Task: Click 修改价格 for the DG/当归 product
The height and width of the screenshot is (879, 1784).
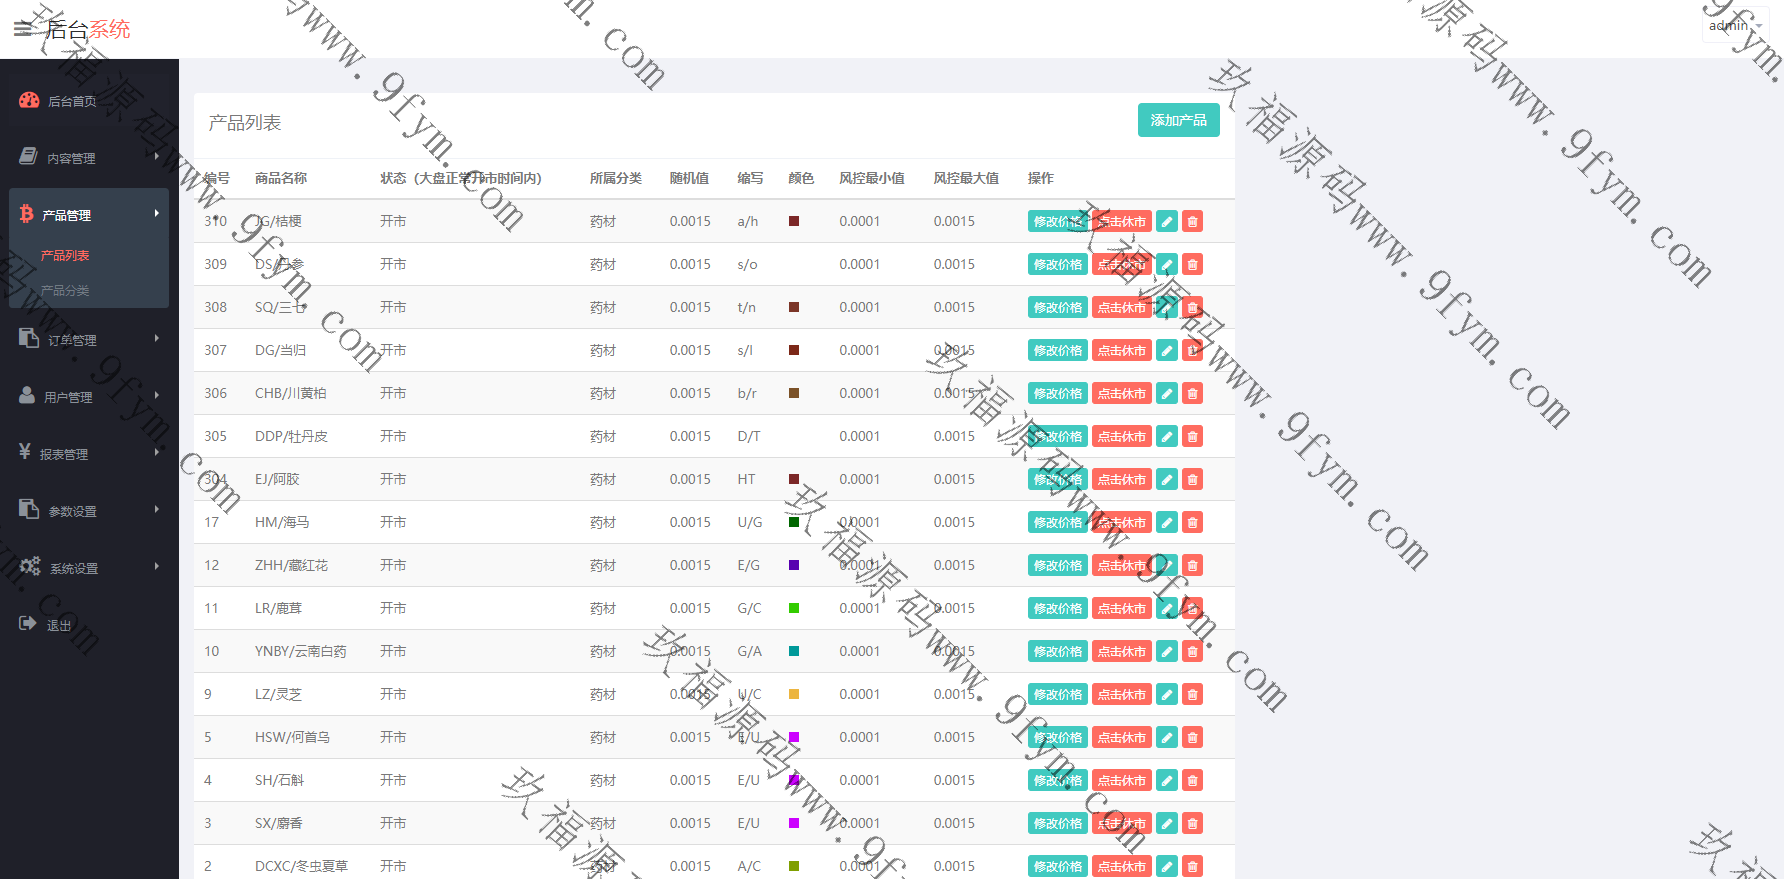Action: [1057, 350]
